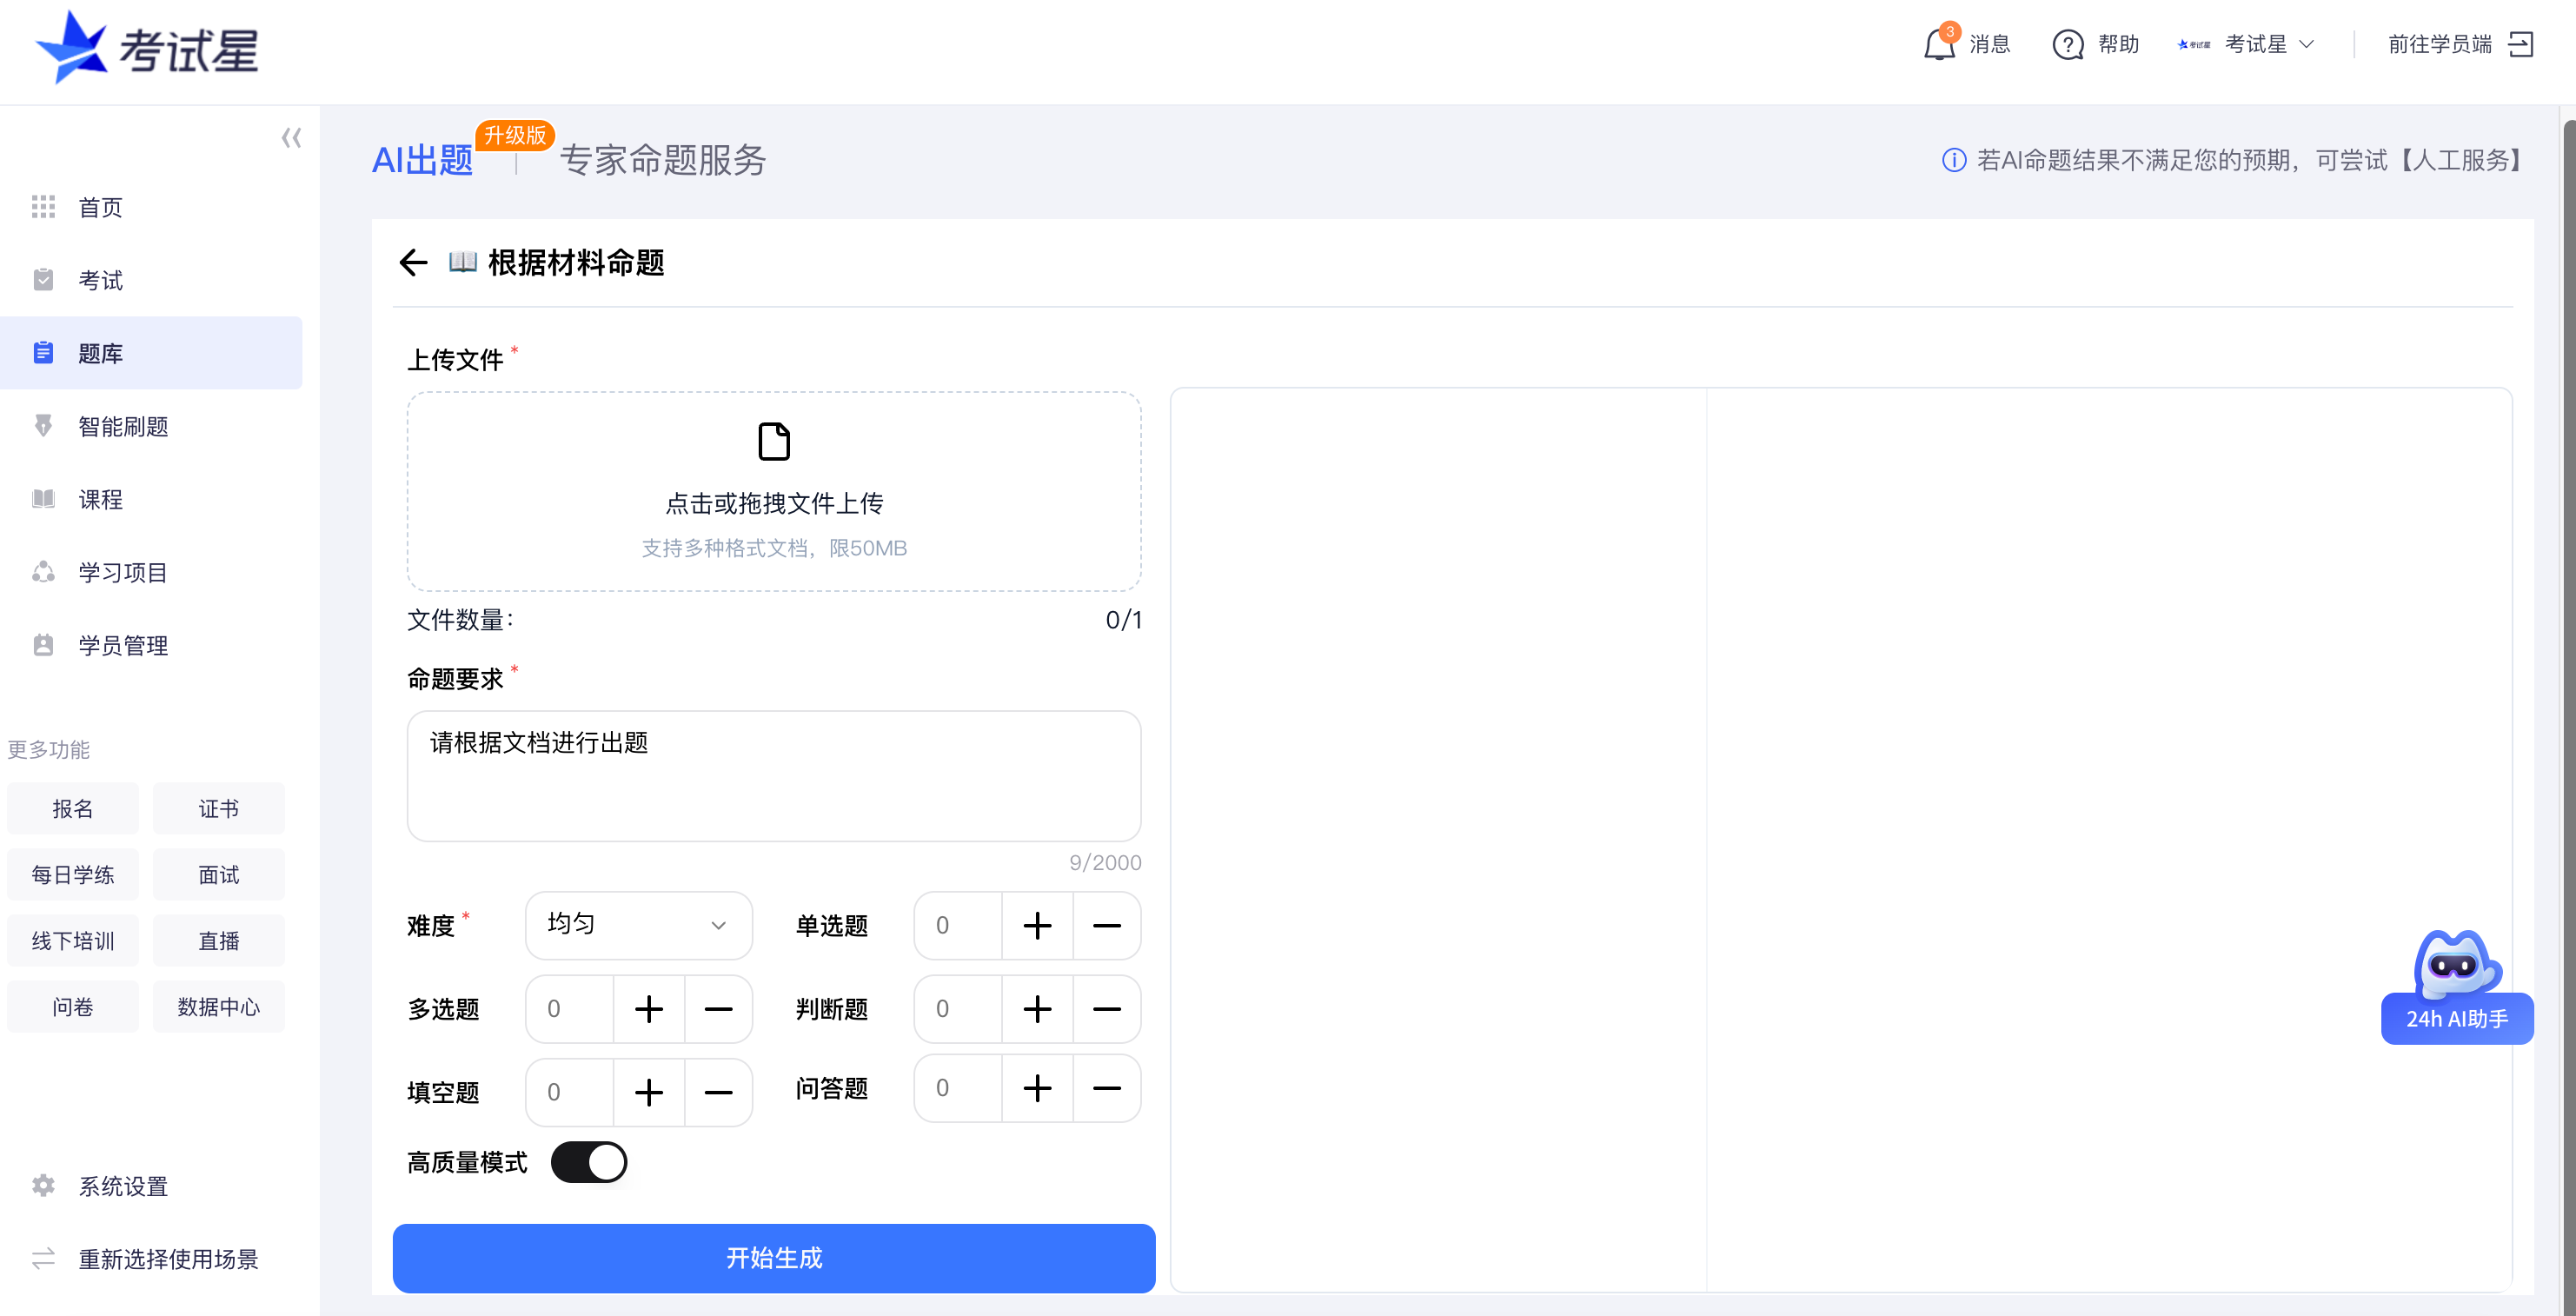Image resolution: width=2576 pixels, height=1316 pixels.
Task: Increase 单选题 count with plus button
Action: 1037,926
